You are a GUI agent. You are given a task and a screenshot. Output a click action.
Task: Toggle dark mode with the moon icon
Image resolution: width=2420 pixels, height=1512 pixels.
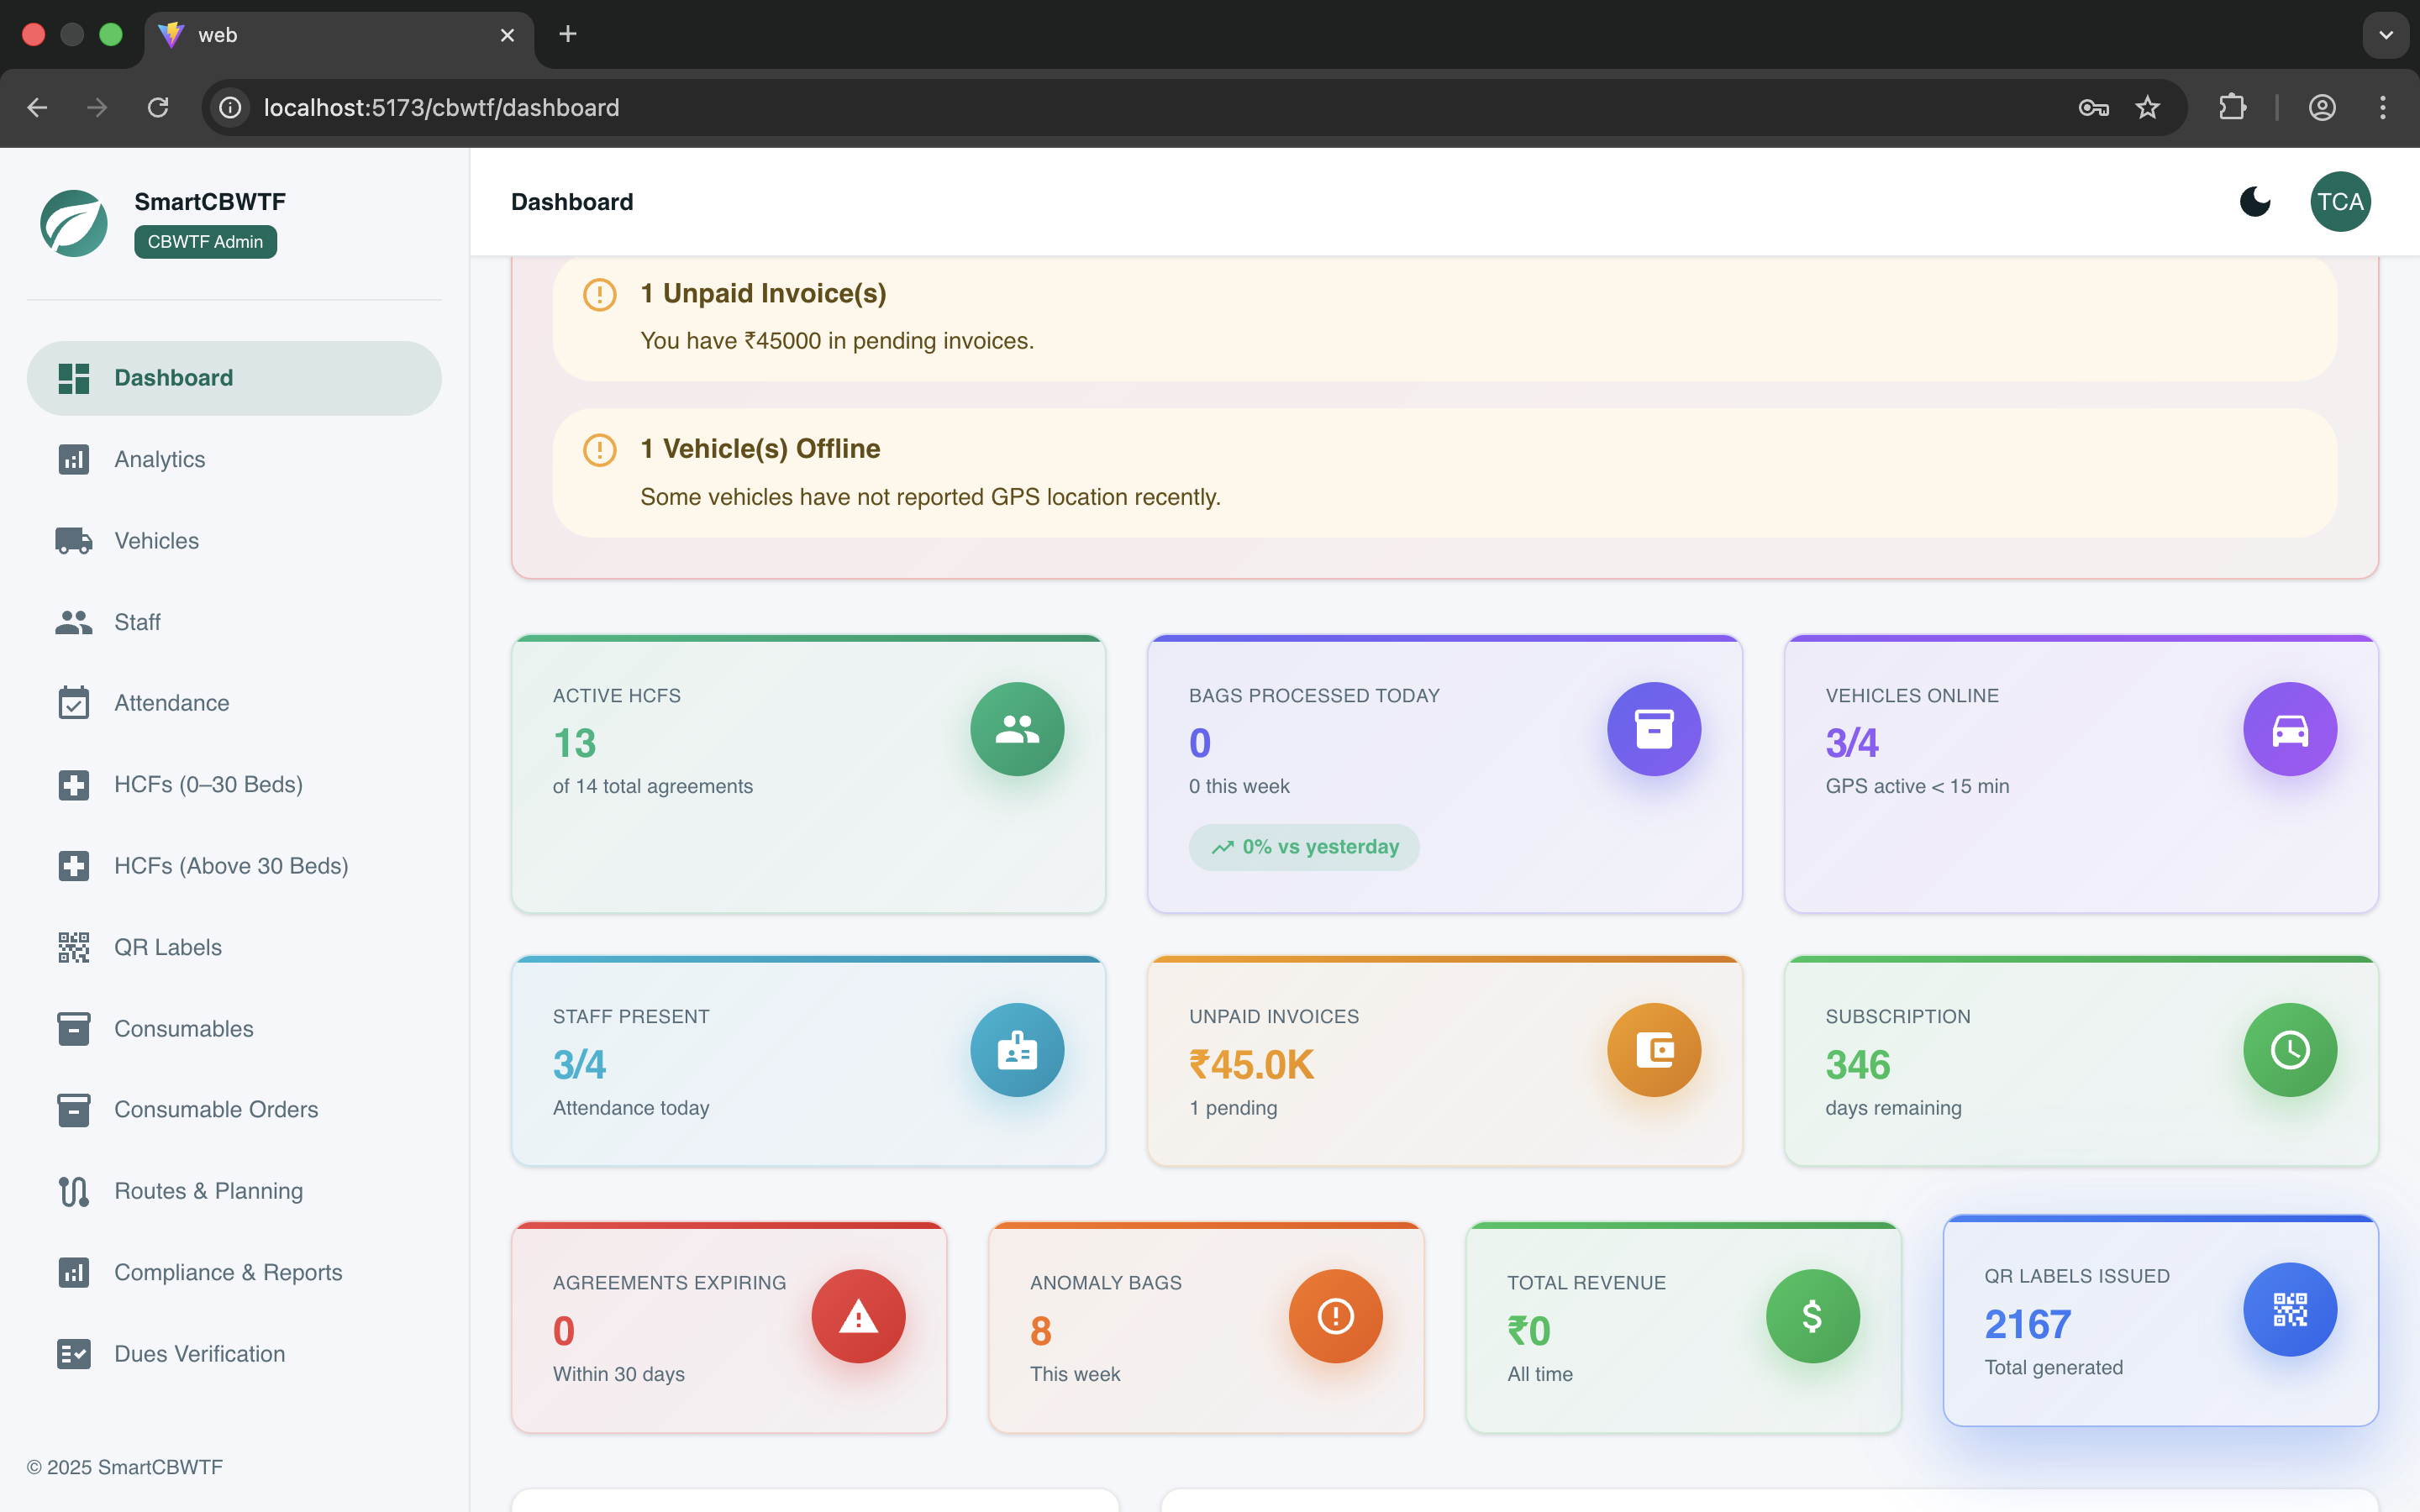[2255, 201]
